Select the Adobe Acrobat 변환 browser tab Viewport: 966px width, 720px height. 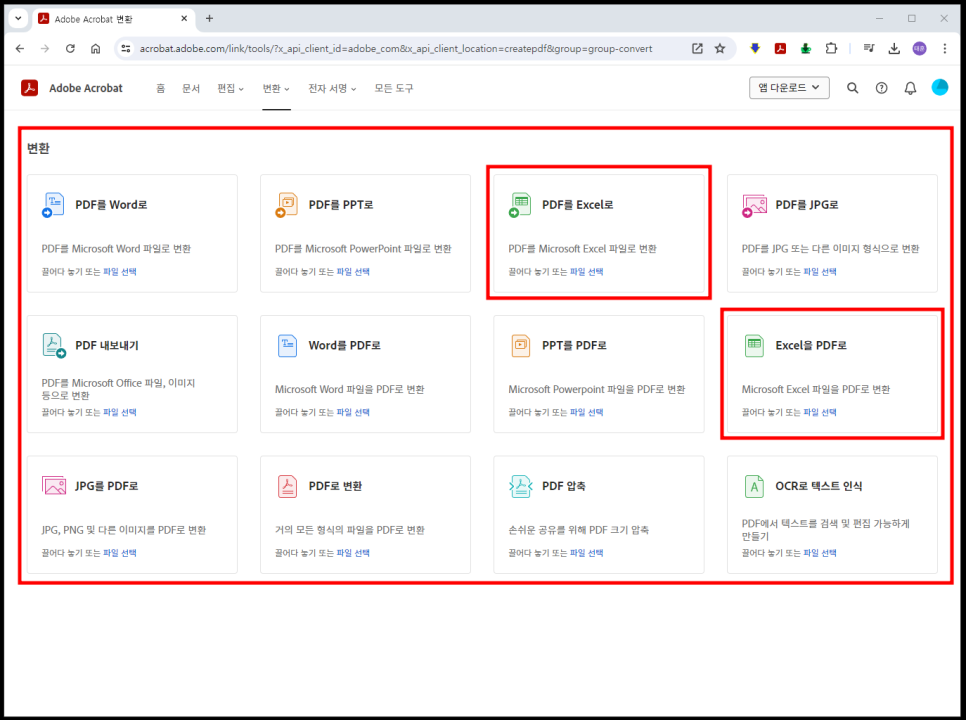113,19
